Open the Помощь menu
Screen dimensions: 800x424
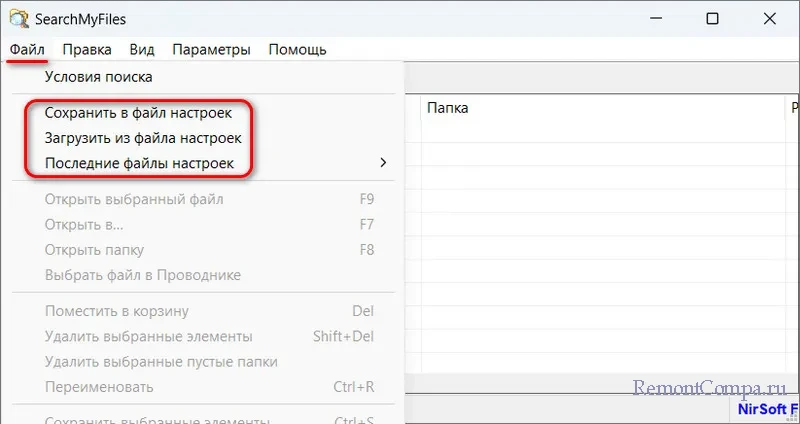tap(297, 49)
